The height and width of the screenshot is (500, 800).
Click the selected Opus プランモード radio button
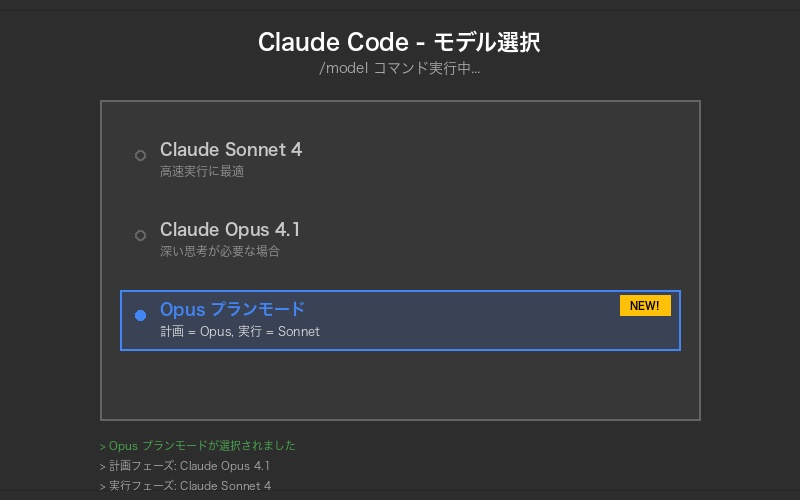[140, 315]
